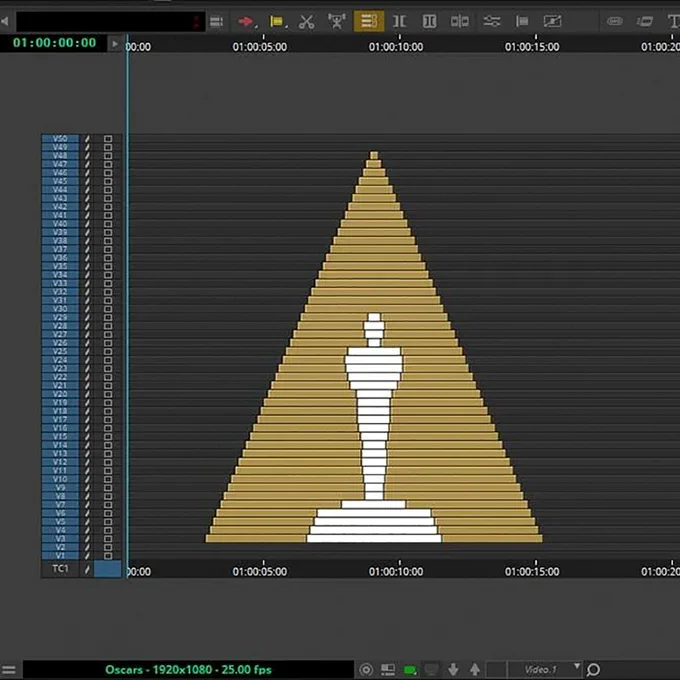The image size is (680, 680).
Task: Click the keyframe manipulation icon beside scissors
Action: coord(337,21)
